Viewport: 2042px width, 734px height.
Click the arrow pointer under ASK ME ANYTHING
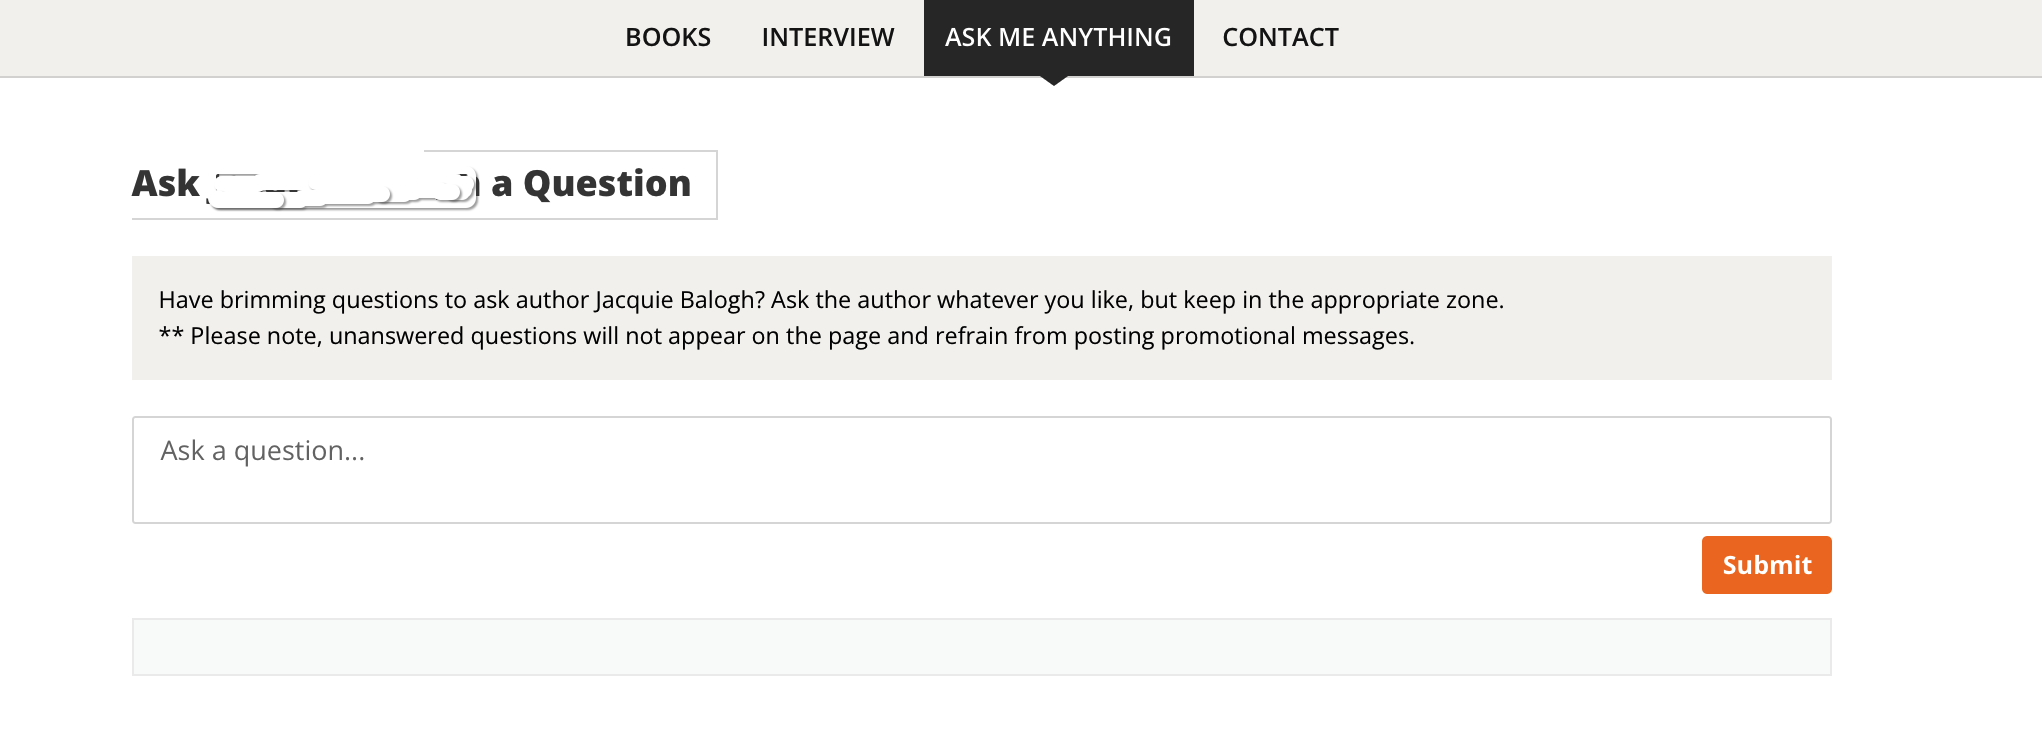coord(1054,81)
